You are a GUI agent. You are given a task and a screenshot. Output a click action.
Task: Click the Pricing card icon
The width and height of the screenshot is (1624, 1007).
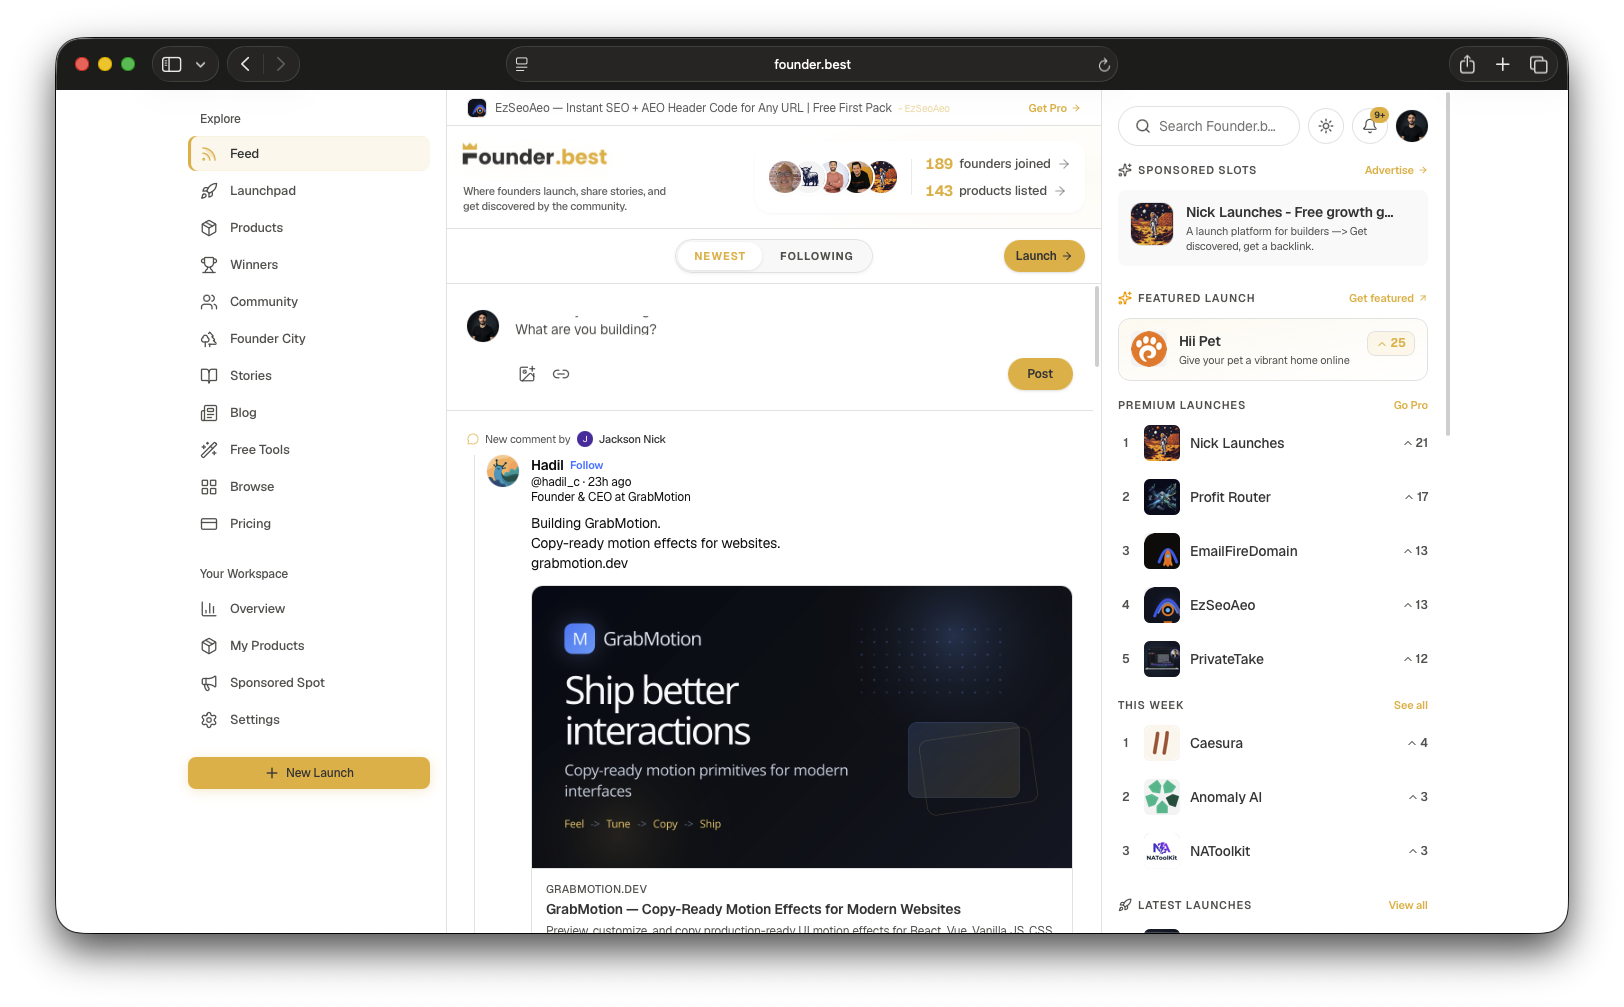tap(209, 524)
